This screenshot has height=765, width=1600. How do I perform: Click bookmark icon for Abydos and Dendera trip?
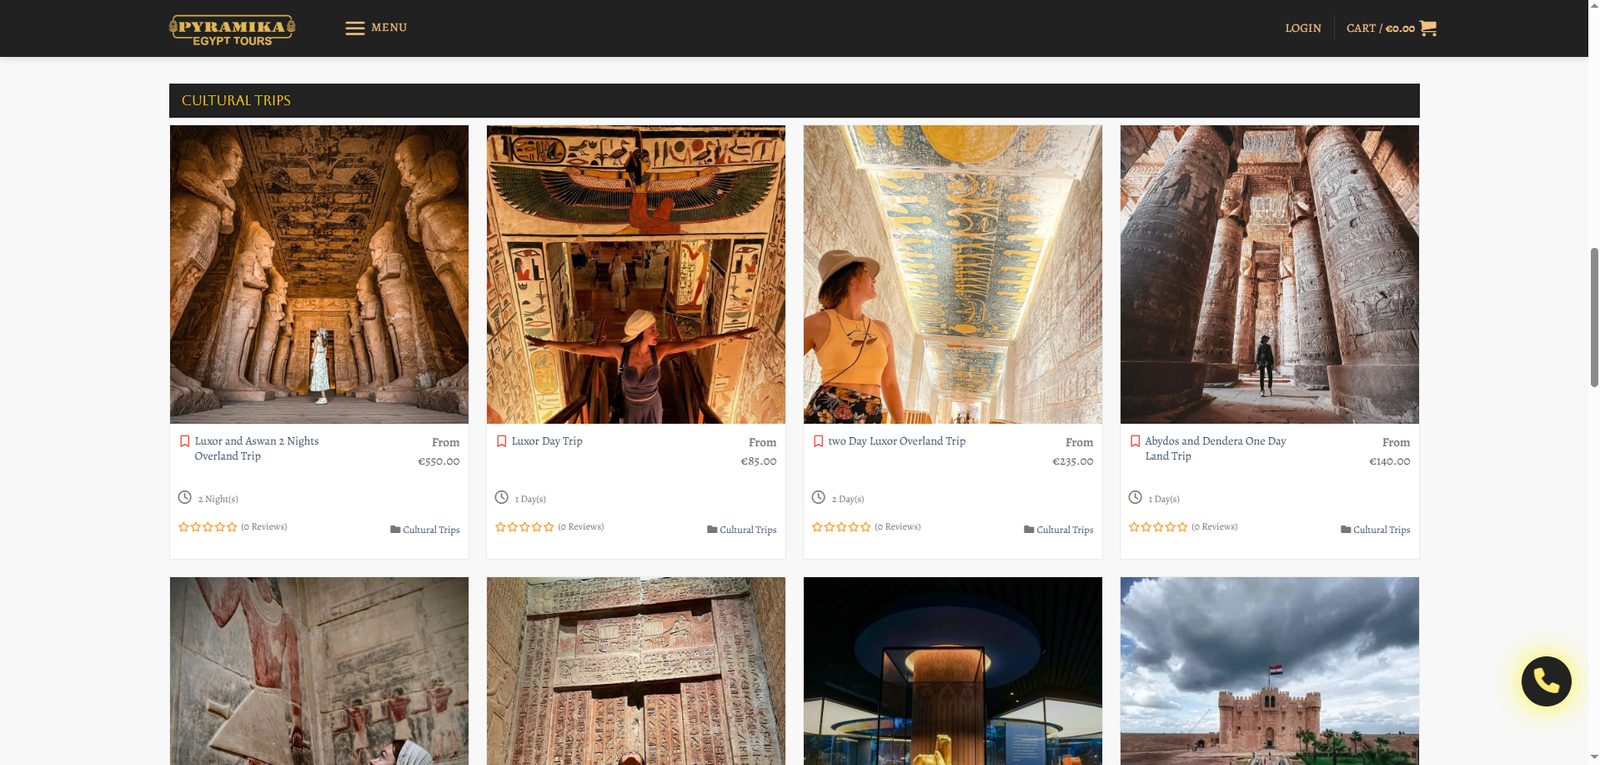[1135, 441]
